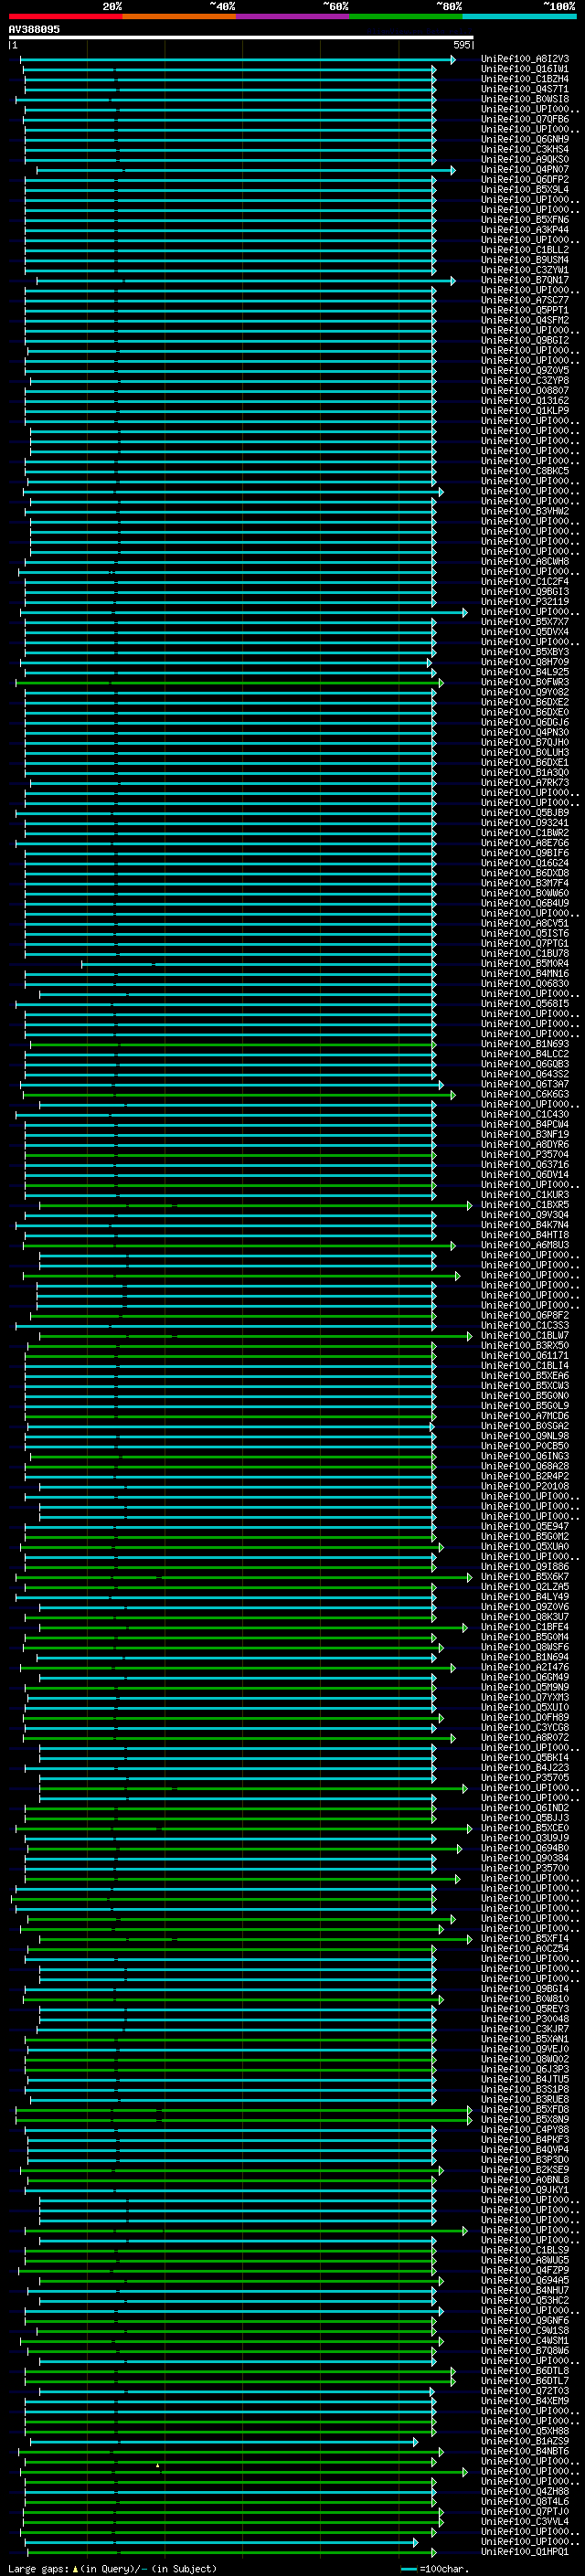Select hit label UniRef100_Q9NL98

pos(525,1436)
